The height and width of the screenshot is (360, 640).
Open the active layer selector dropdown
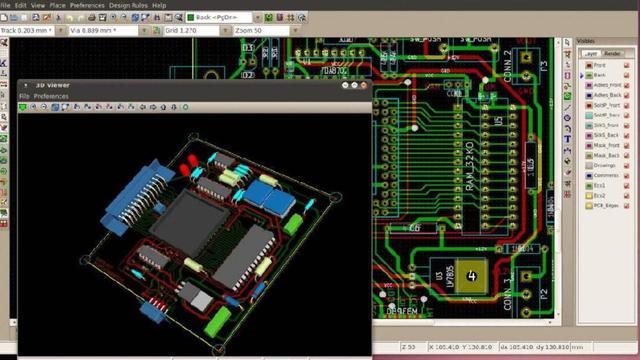[258, 18]
